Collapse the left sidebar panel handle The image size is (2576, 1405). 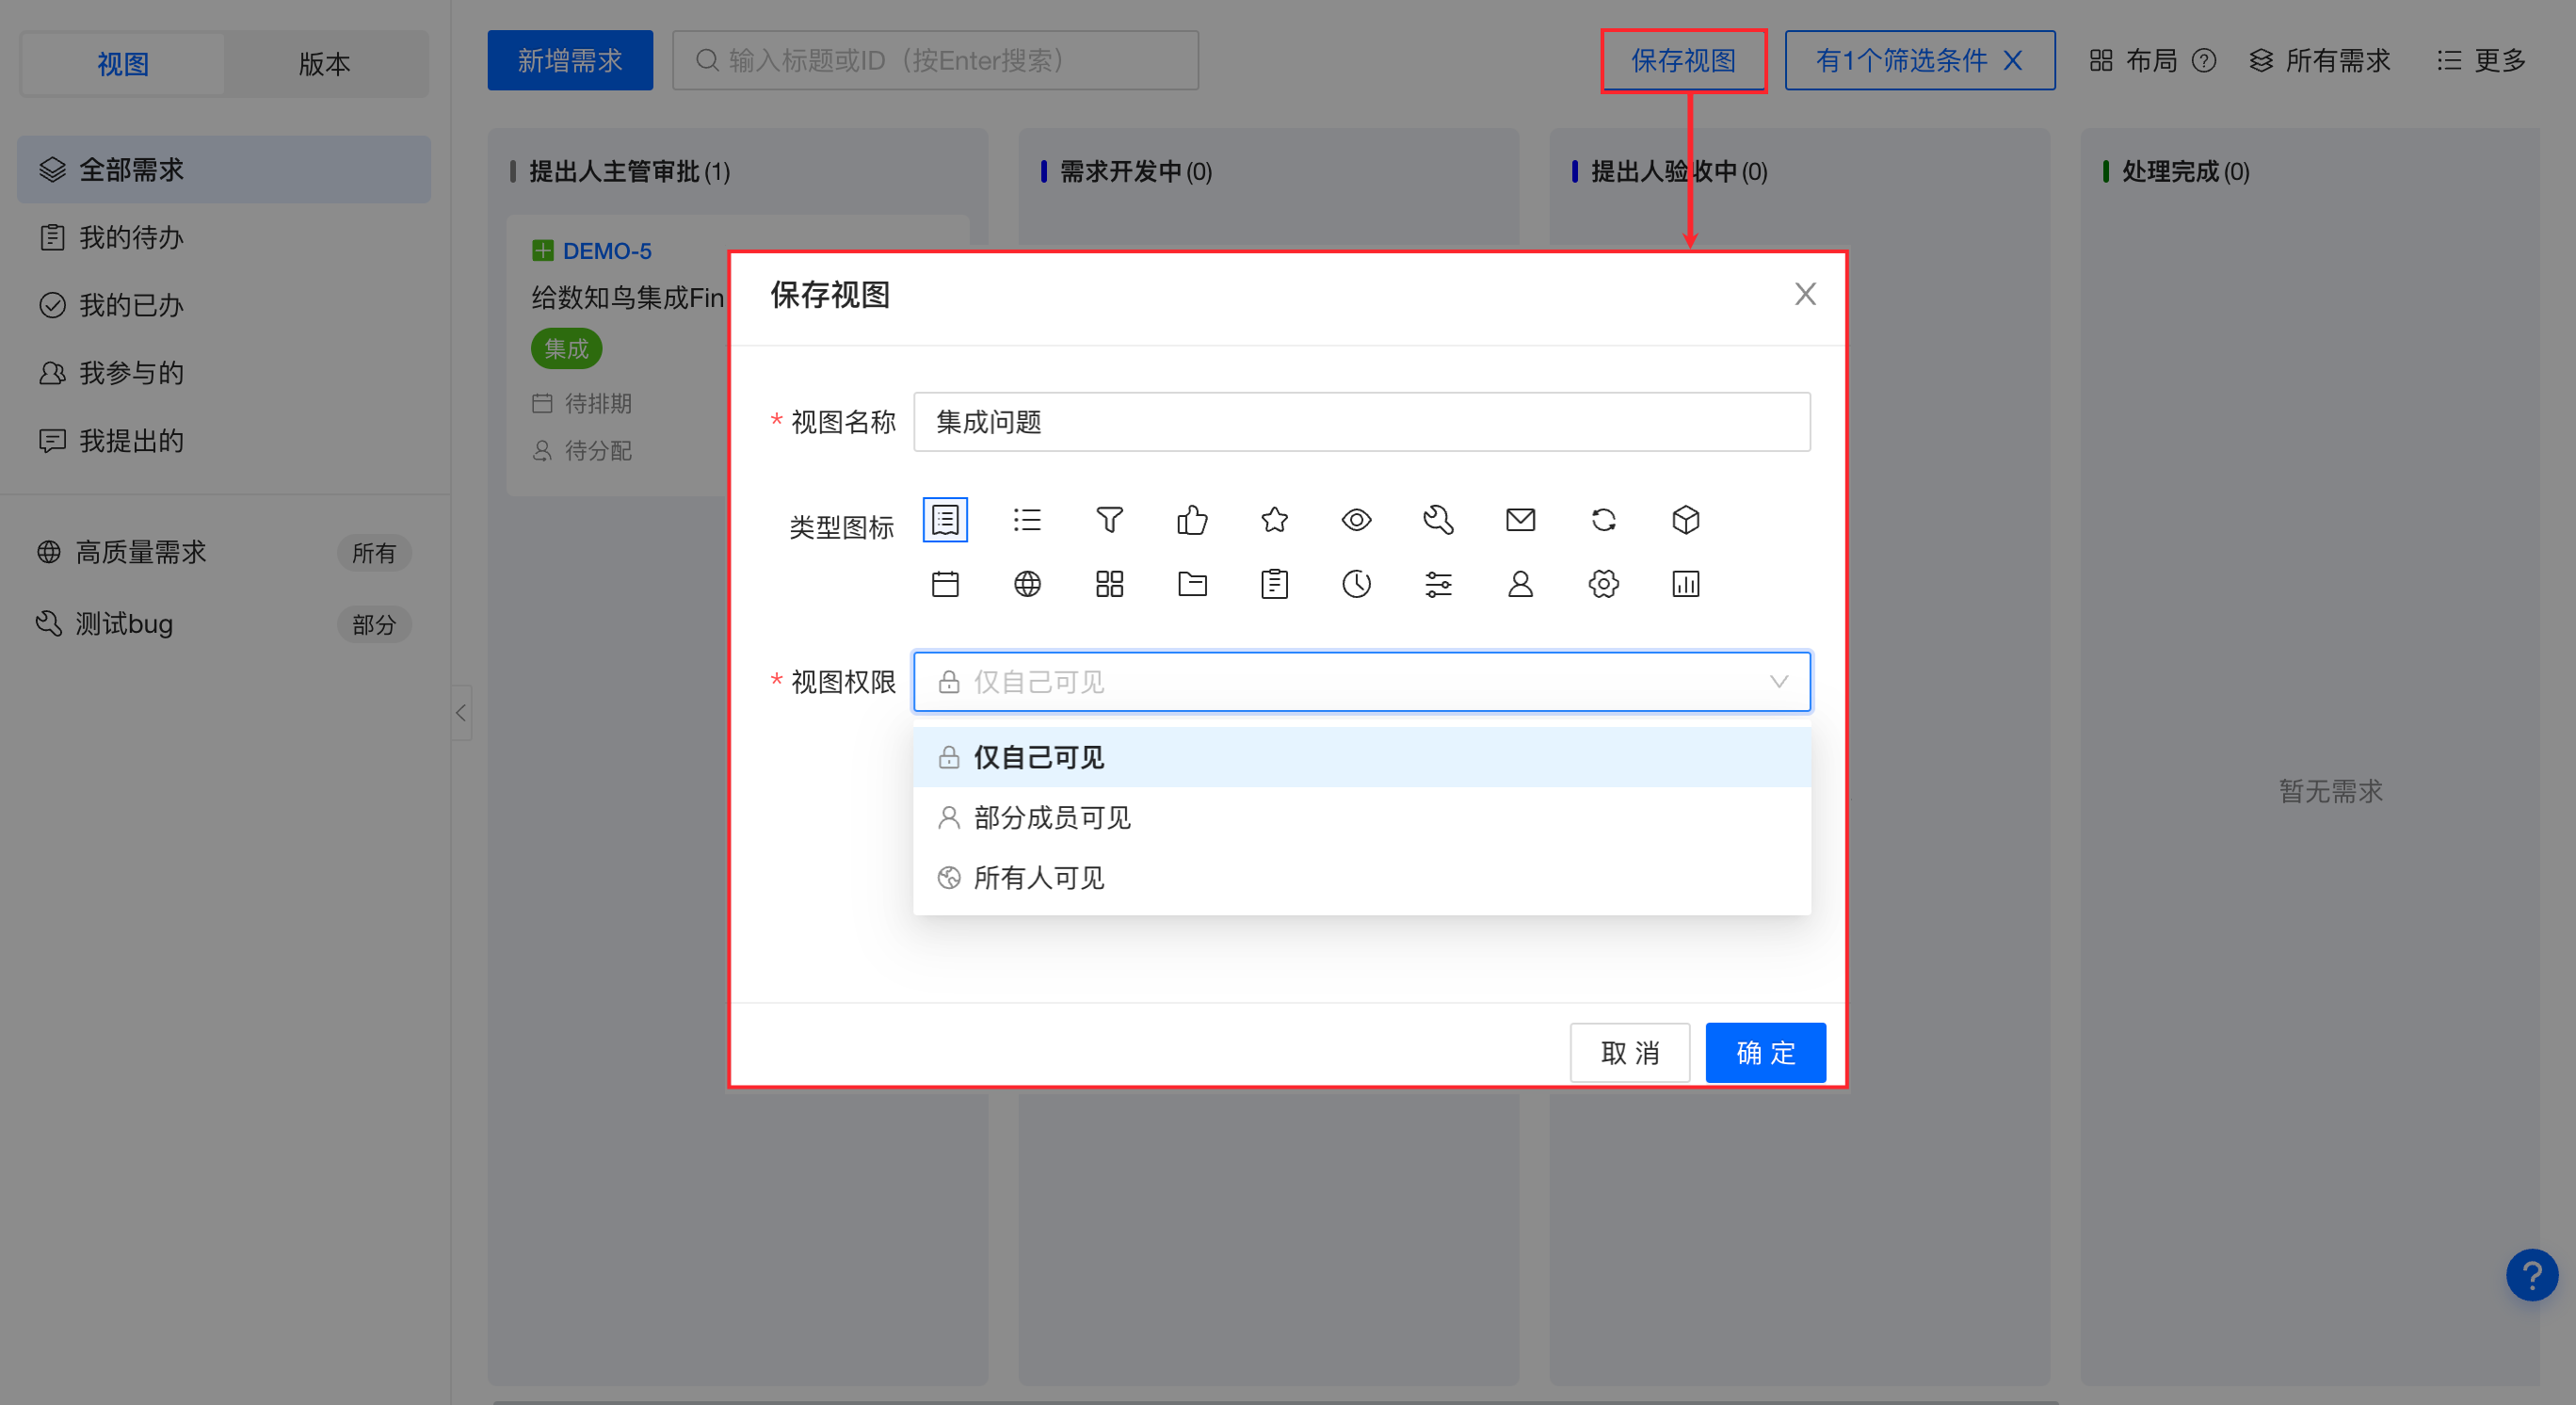[461, 713]
